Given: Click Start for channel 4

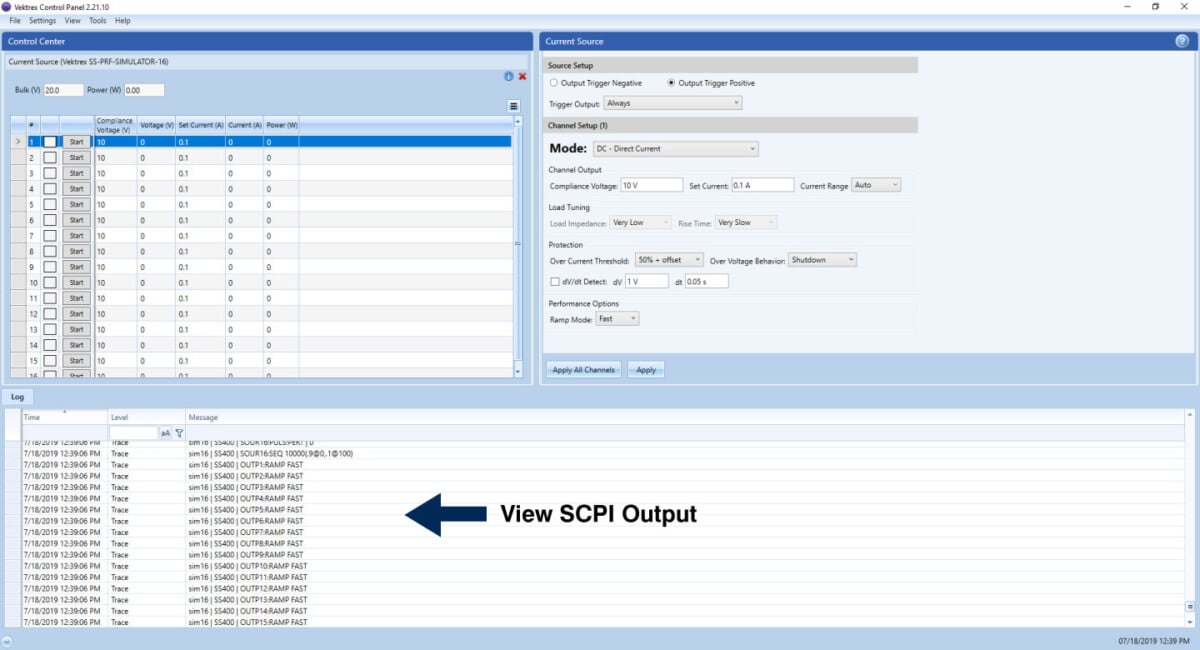Looking at the screenshot, I should click(76, 189).
